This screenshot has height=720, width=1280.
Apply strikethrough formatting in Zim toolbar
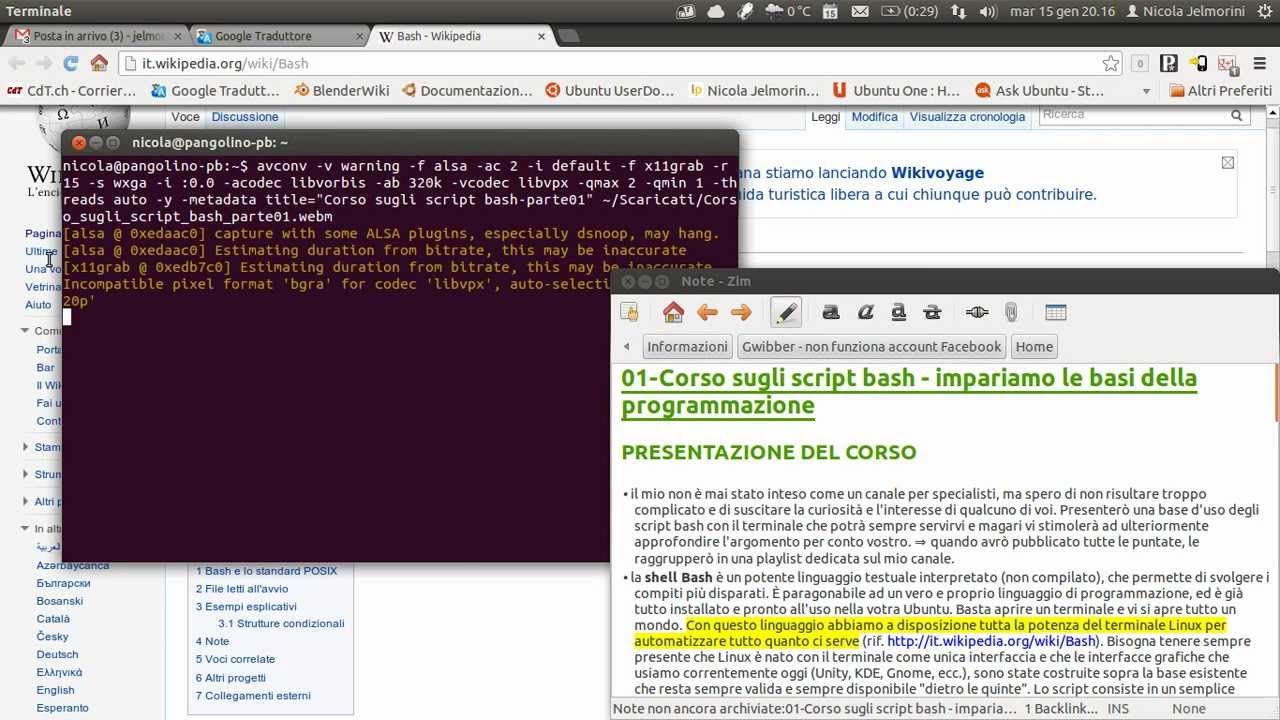(x=932, y=313)
